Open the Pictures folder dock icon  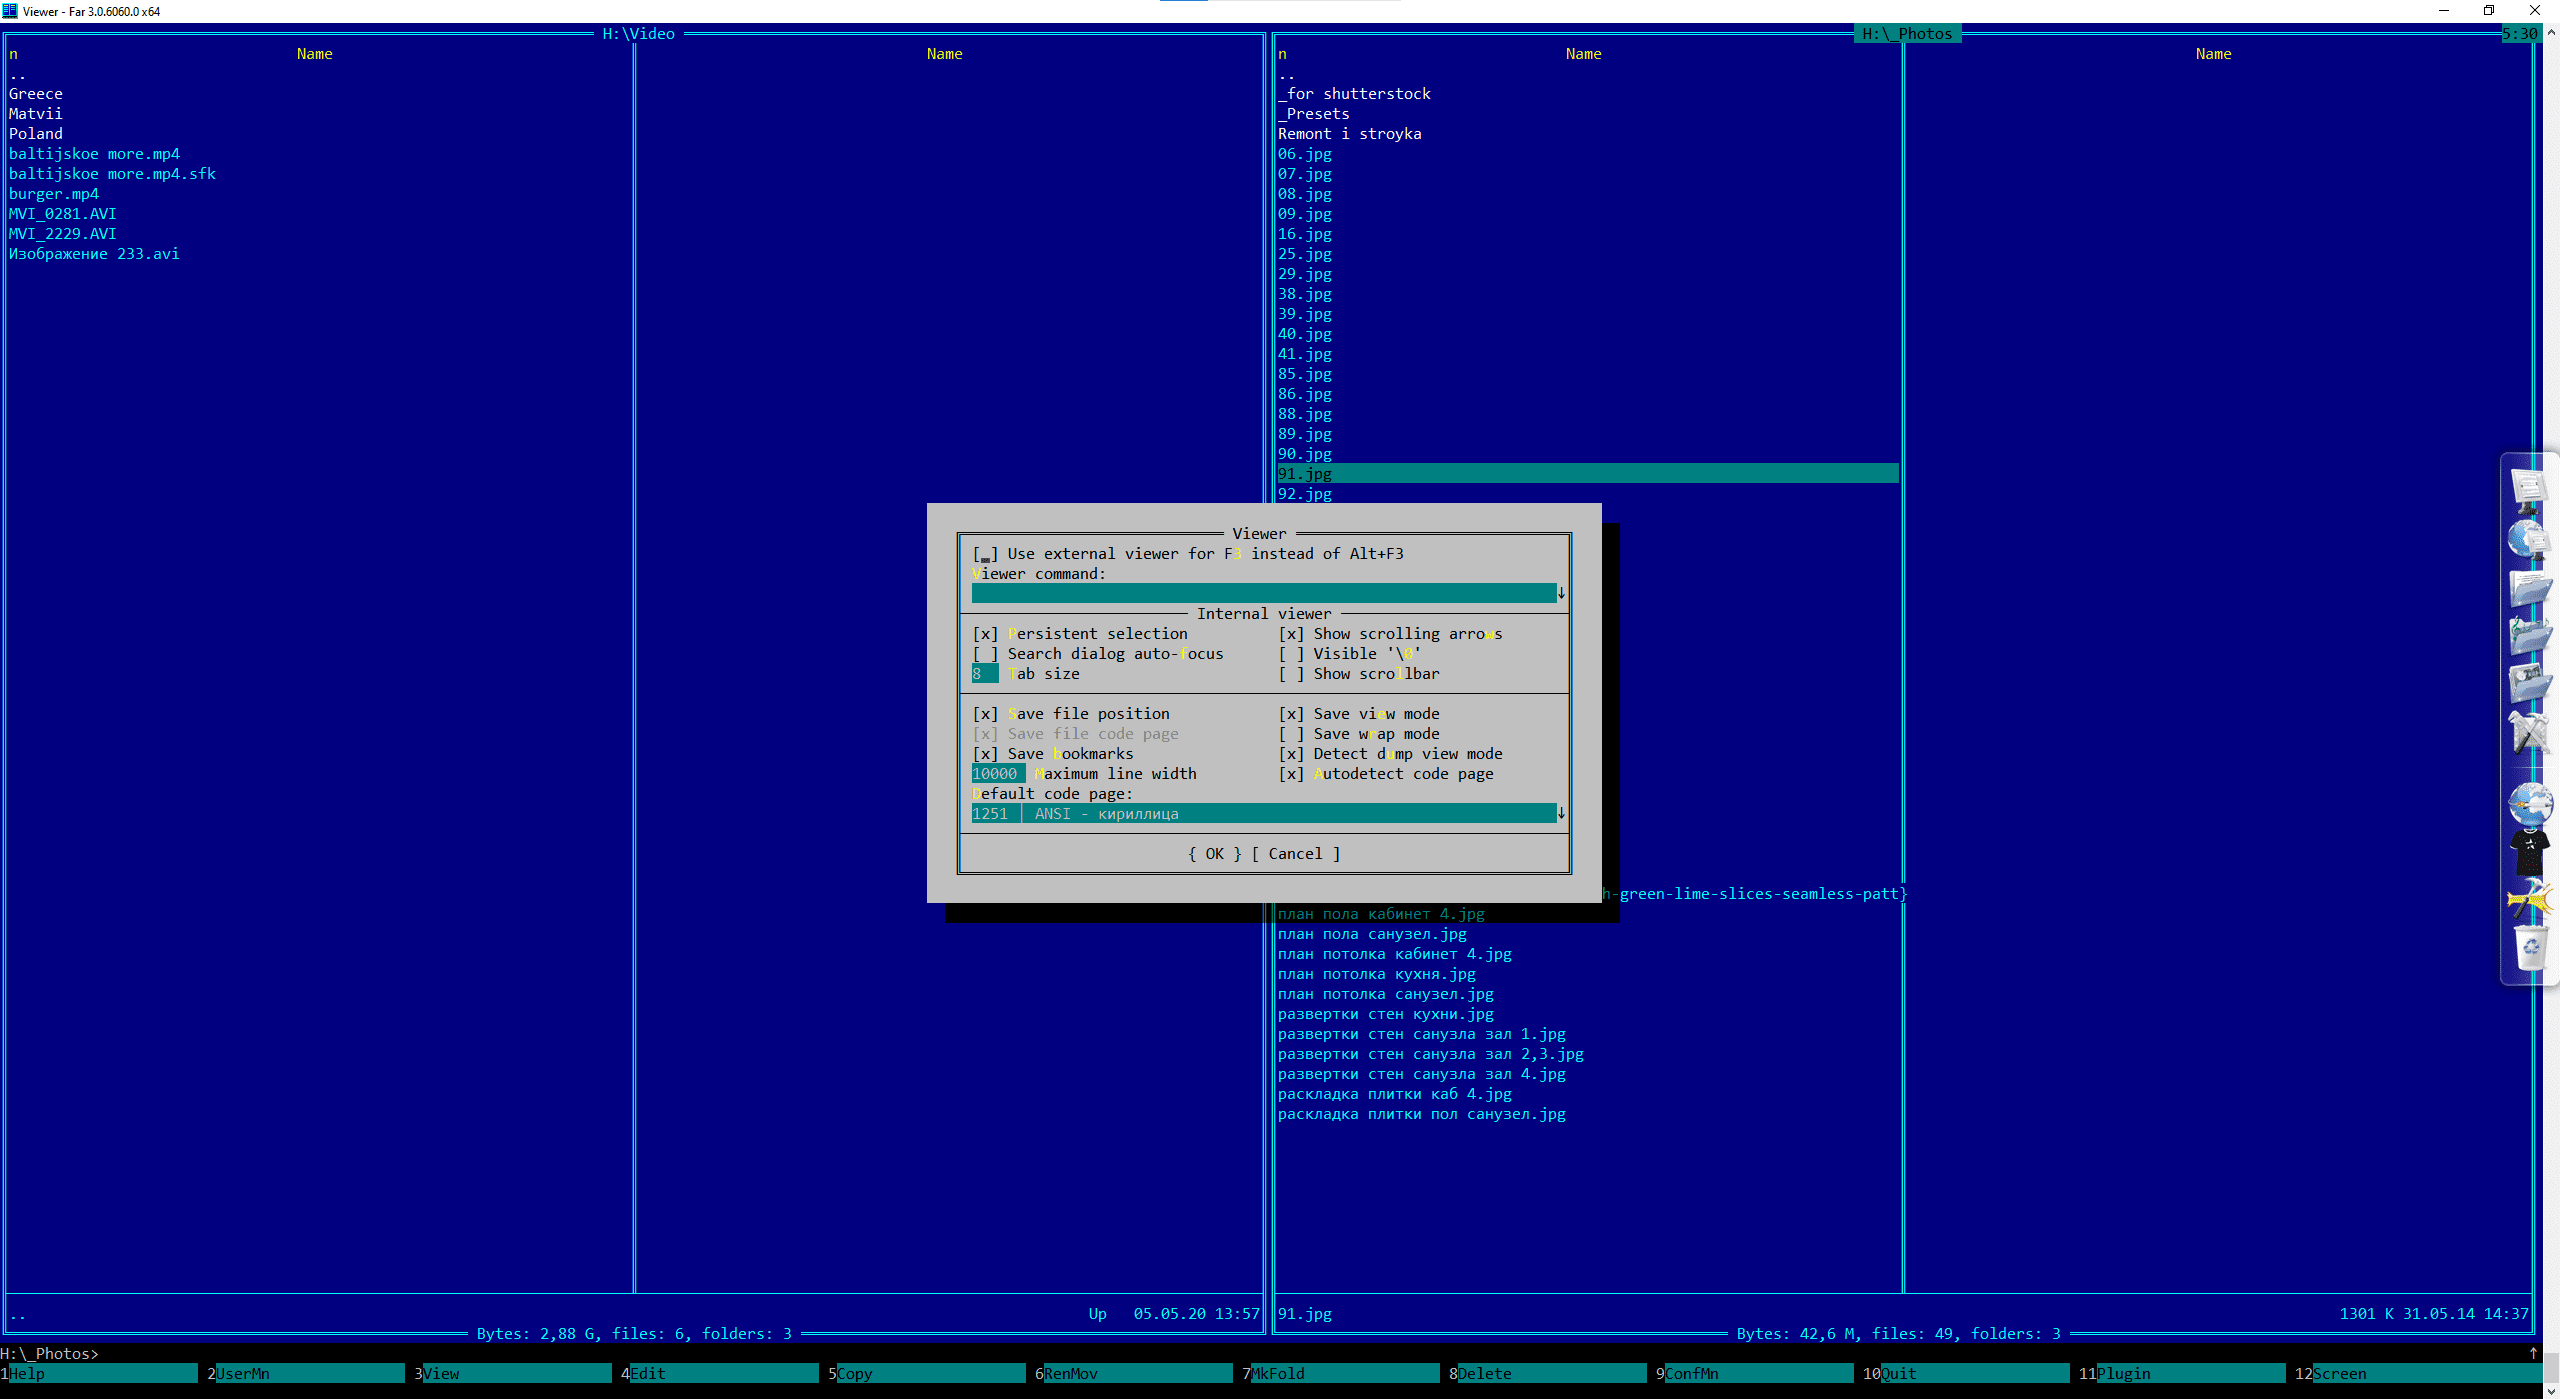(2529, 684)
